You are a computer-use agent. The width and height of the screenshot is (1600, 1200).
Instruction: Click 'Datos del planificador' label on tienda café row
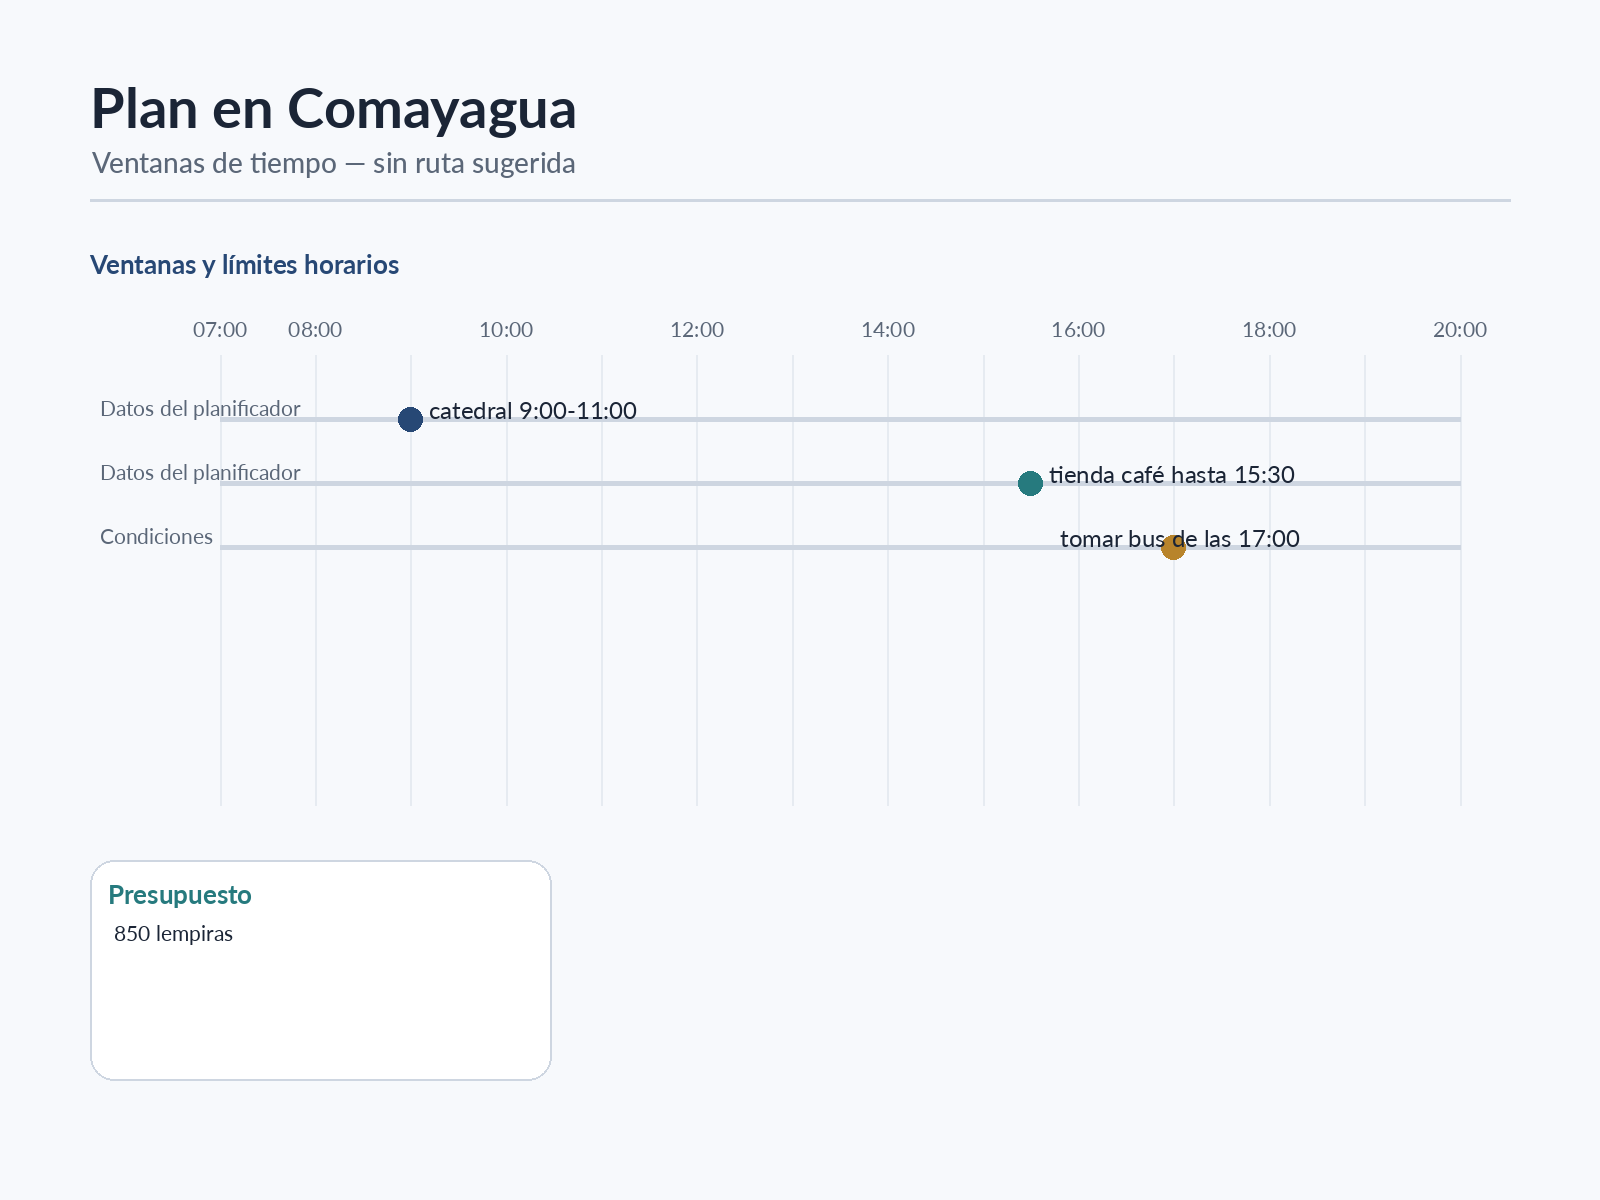pos(200,473)
